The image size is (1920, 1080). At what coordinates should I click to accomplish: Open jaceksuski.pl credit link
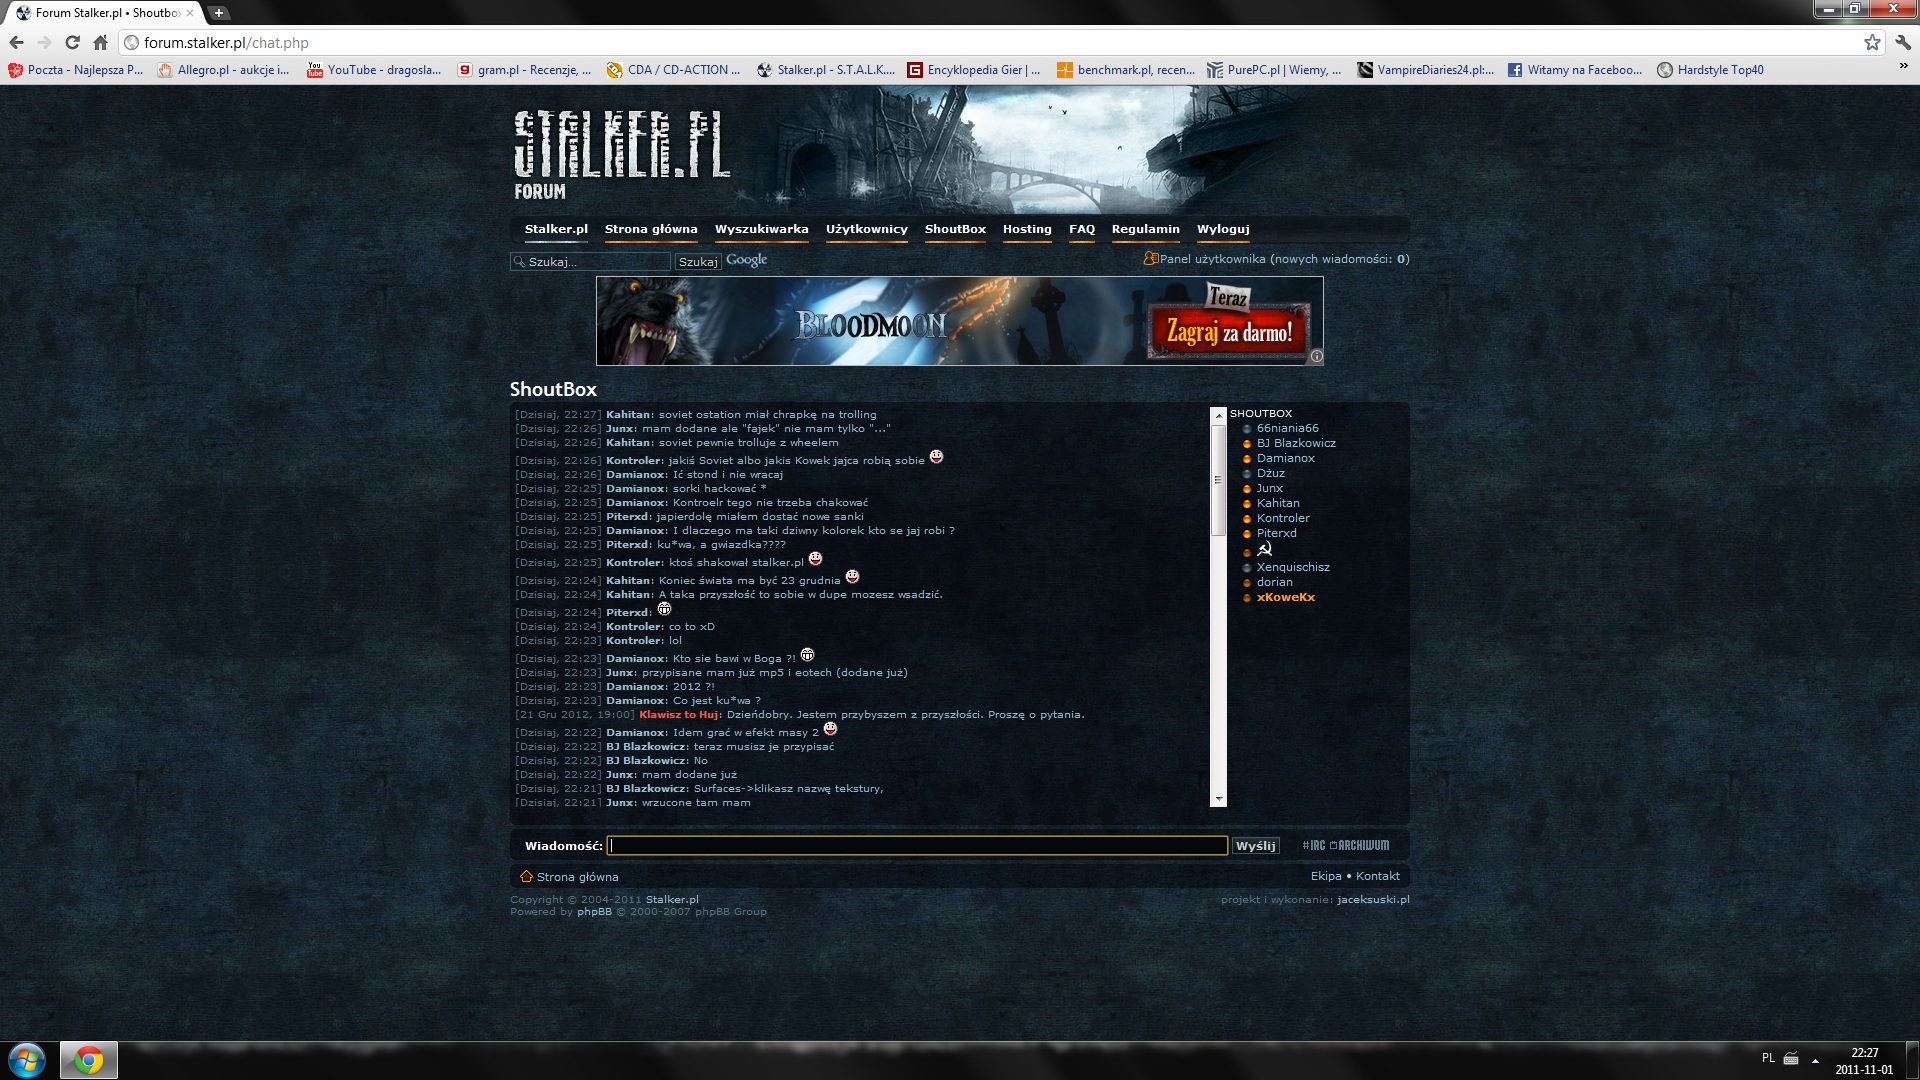coord(1373,899)
